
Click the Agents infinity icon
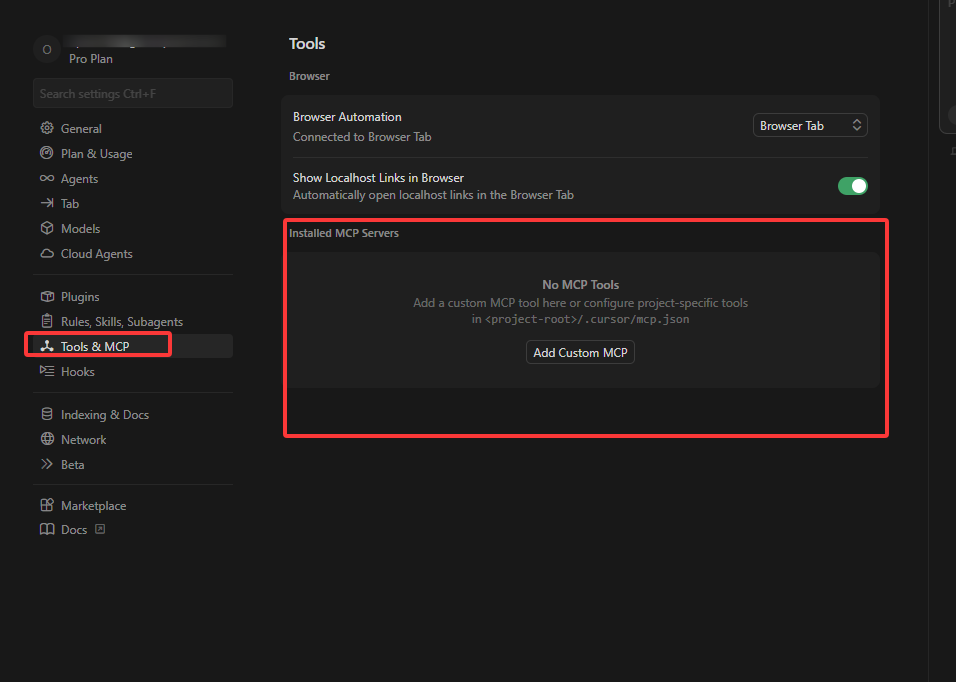tap(47, 178)
